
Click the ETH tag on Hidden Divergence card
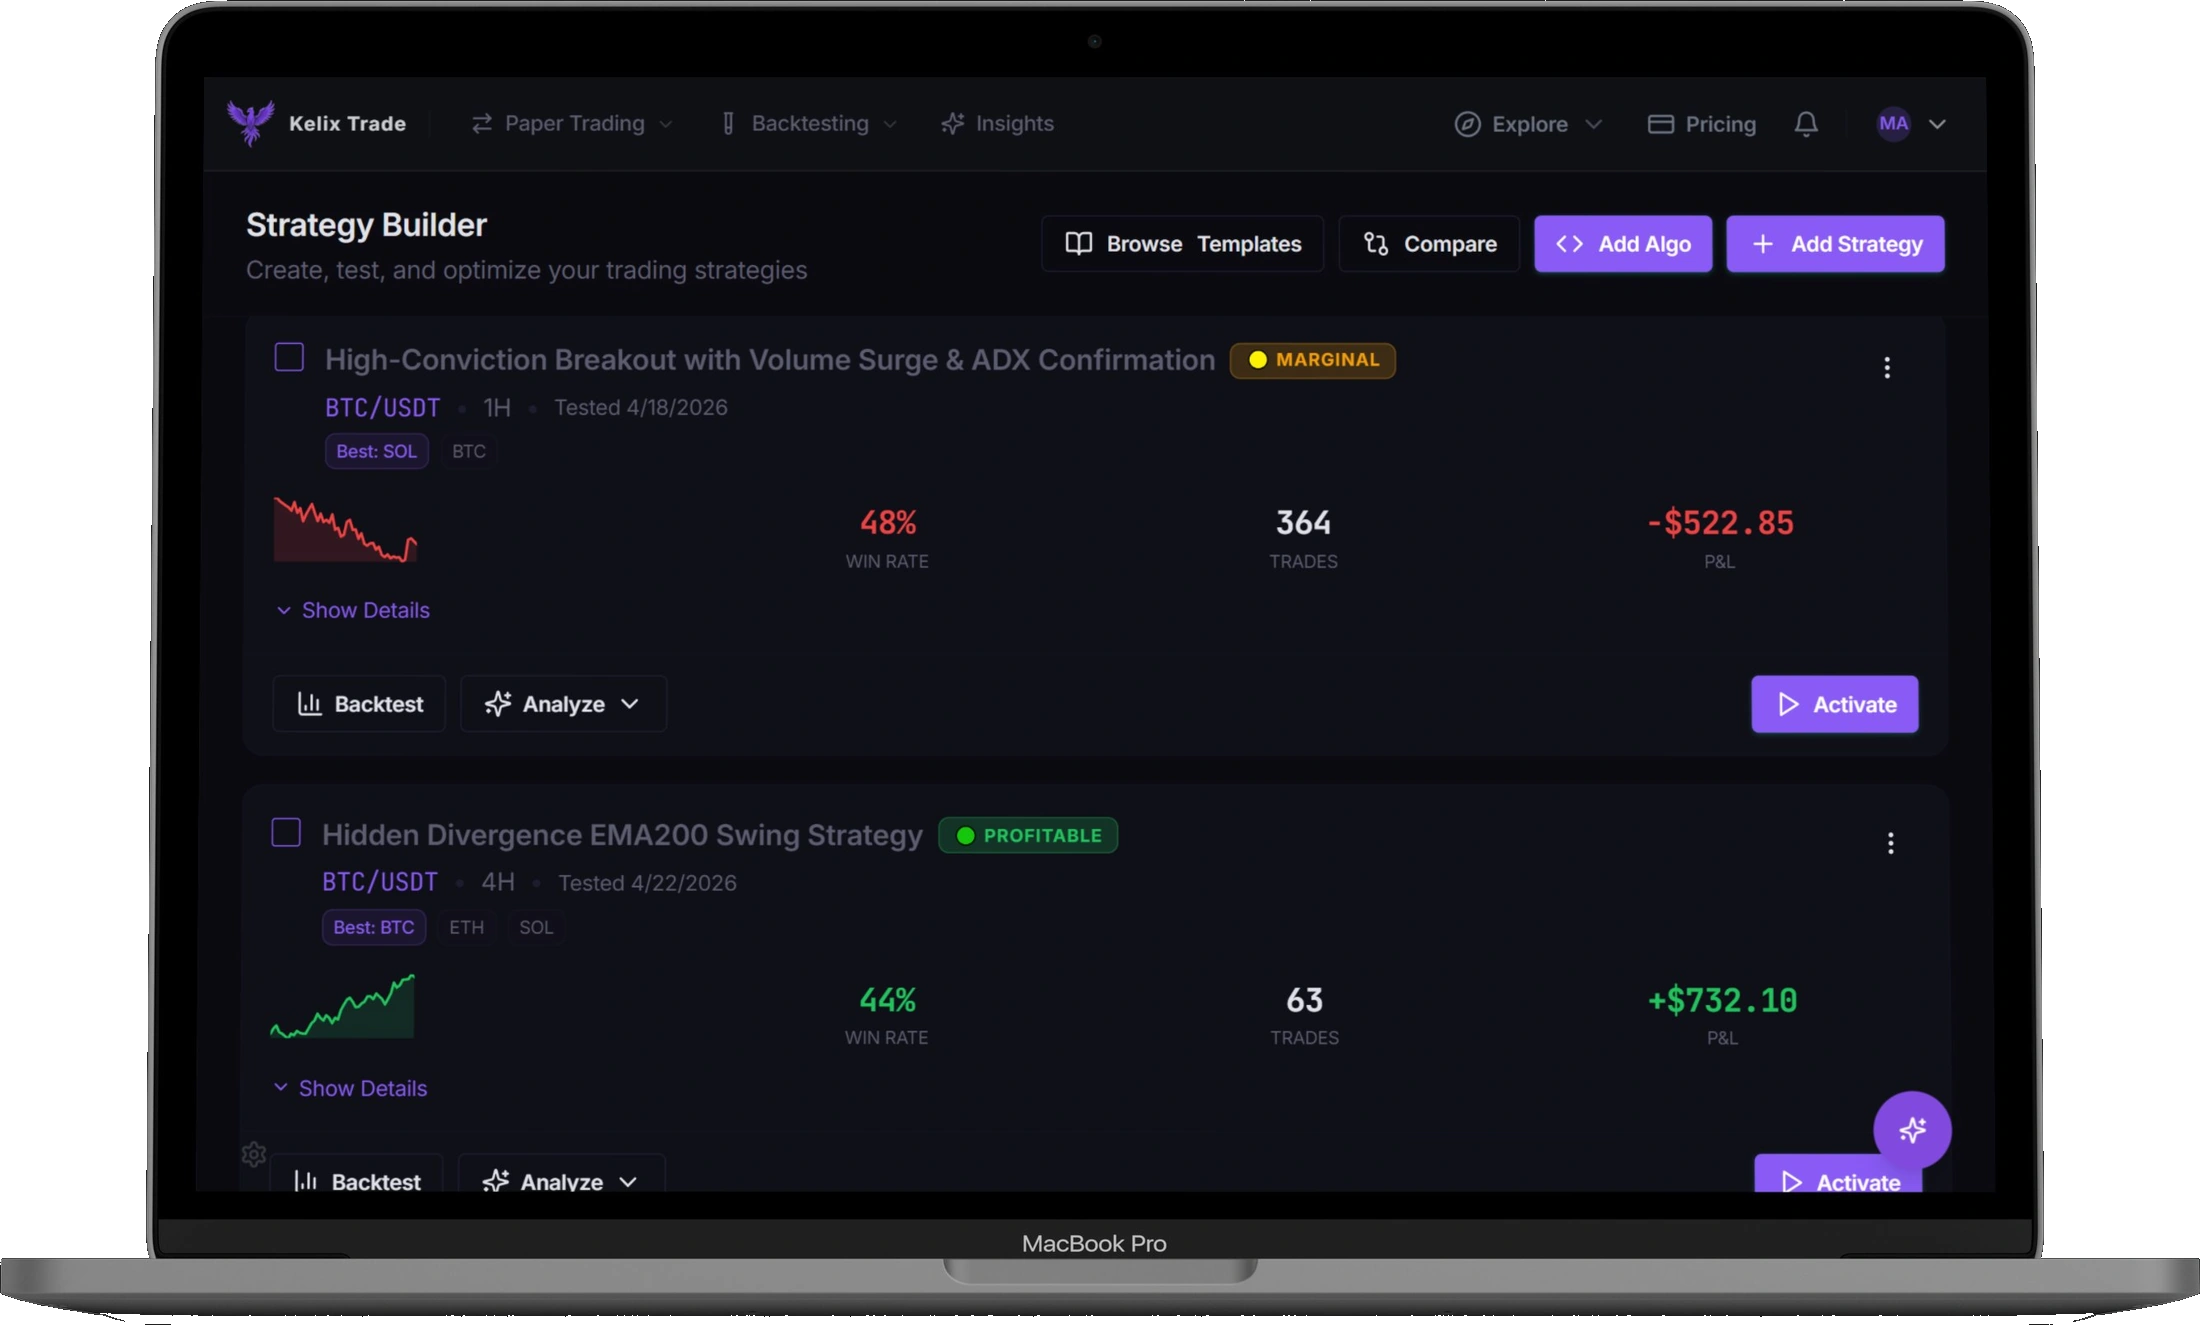[466, 927]
